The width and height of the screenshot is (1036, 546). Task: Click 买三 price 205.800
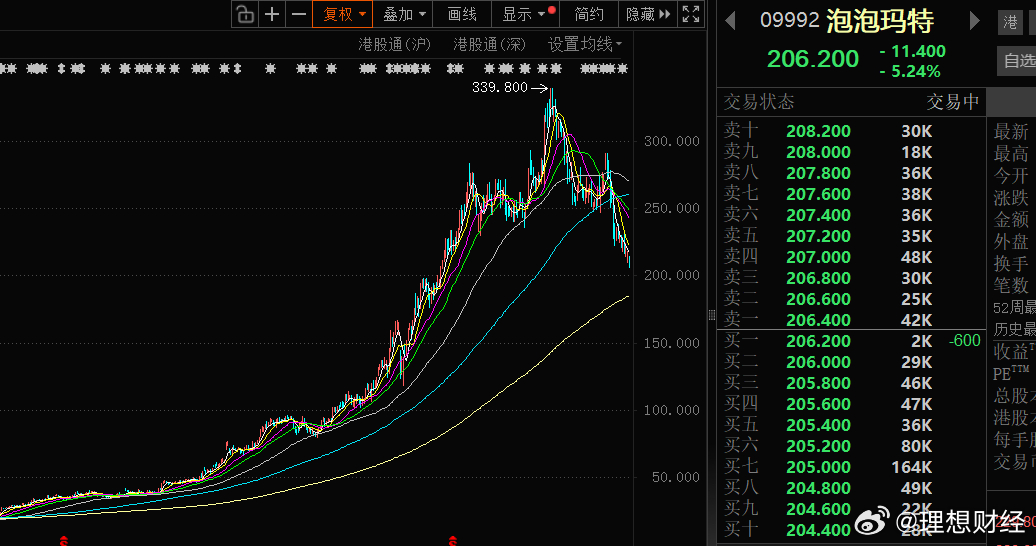(x=818, y=383)
